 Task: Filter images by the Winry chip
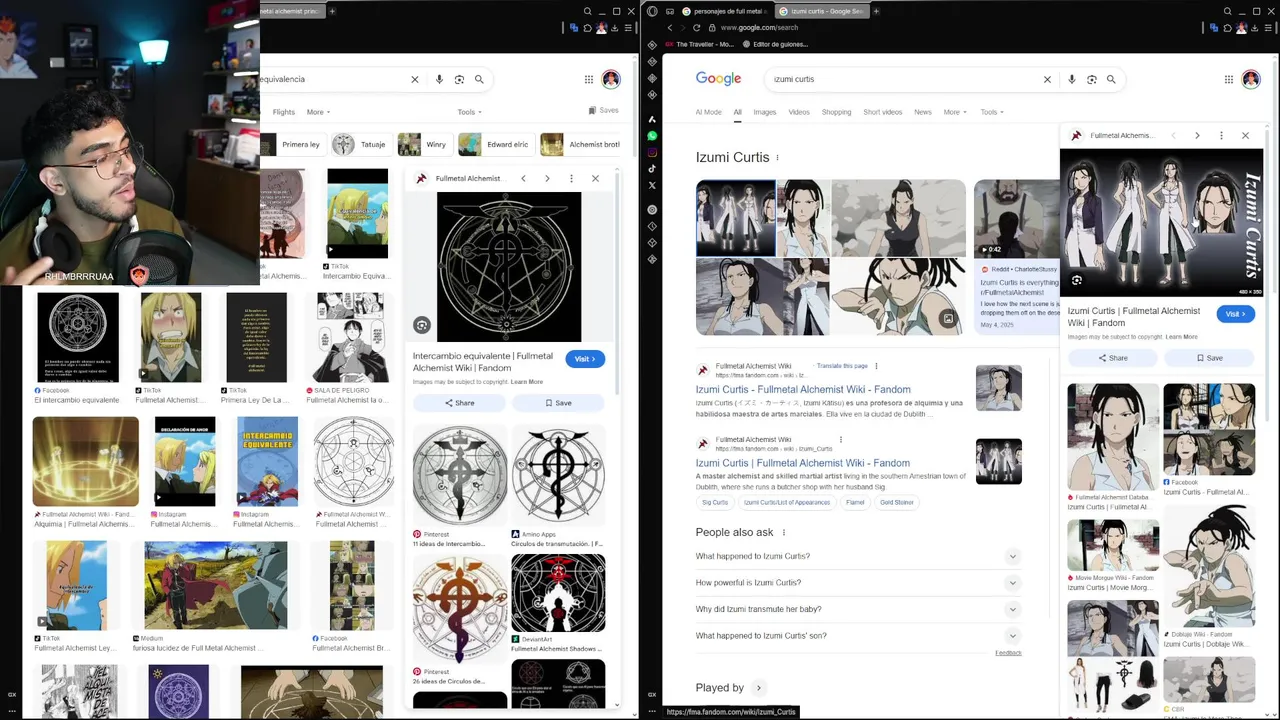pyautogui.click(x=425, y=144)
